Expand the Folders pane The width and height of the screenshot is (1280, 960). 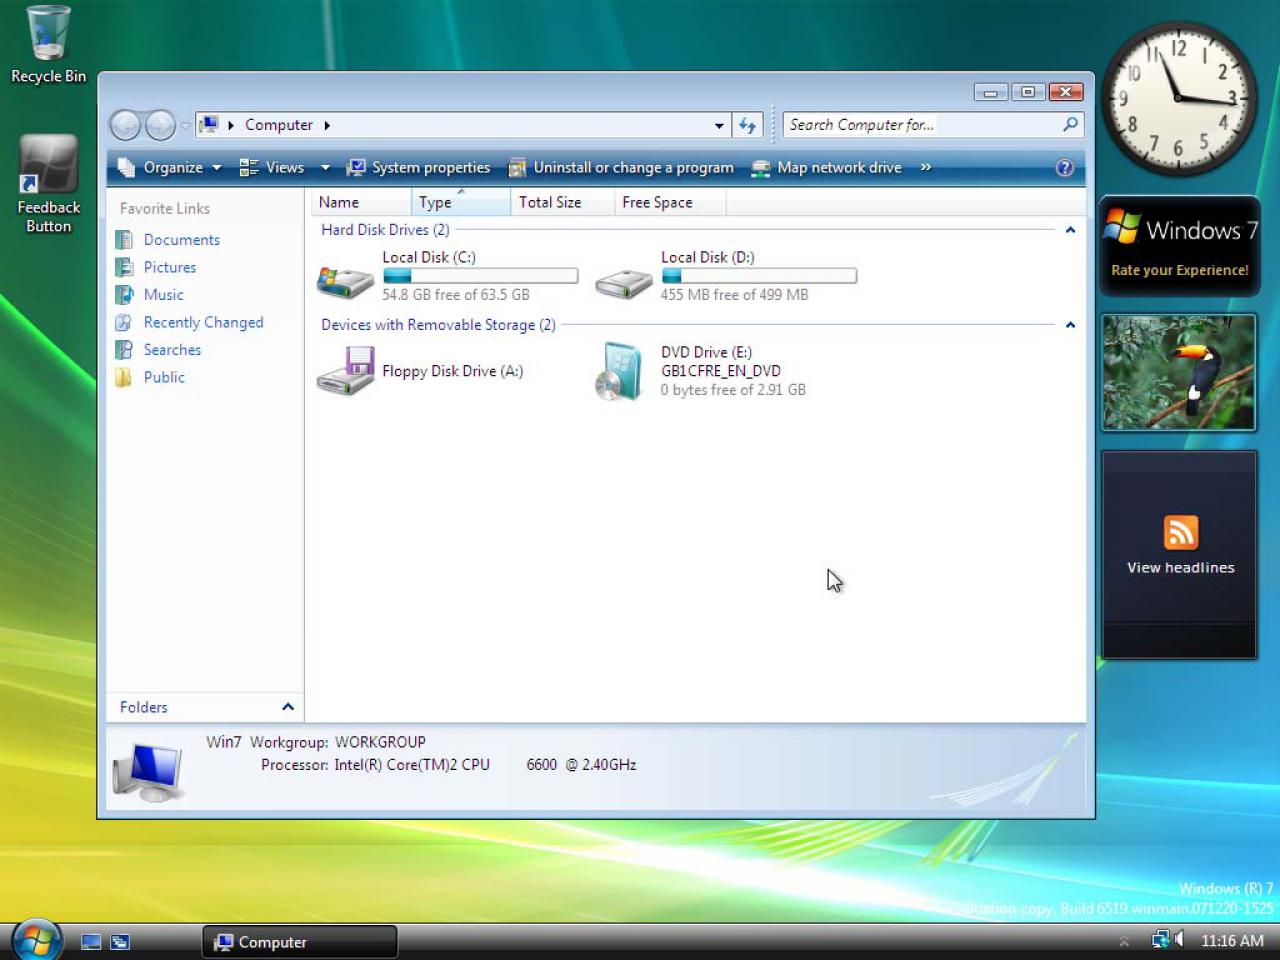(288, 707)
